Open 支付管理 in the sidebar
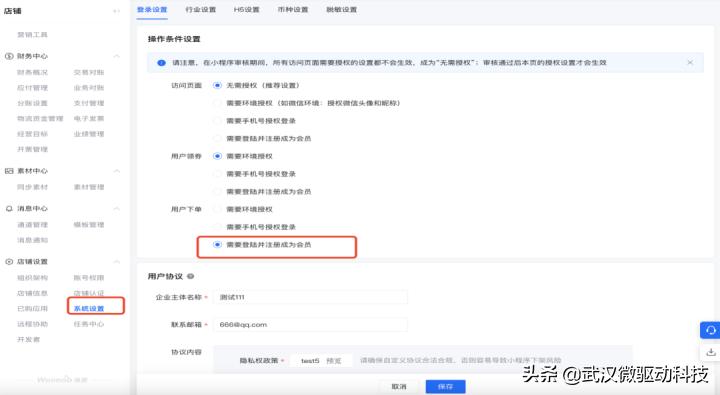This screenshot has width=720, height=395. click(x=89, y=103)
